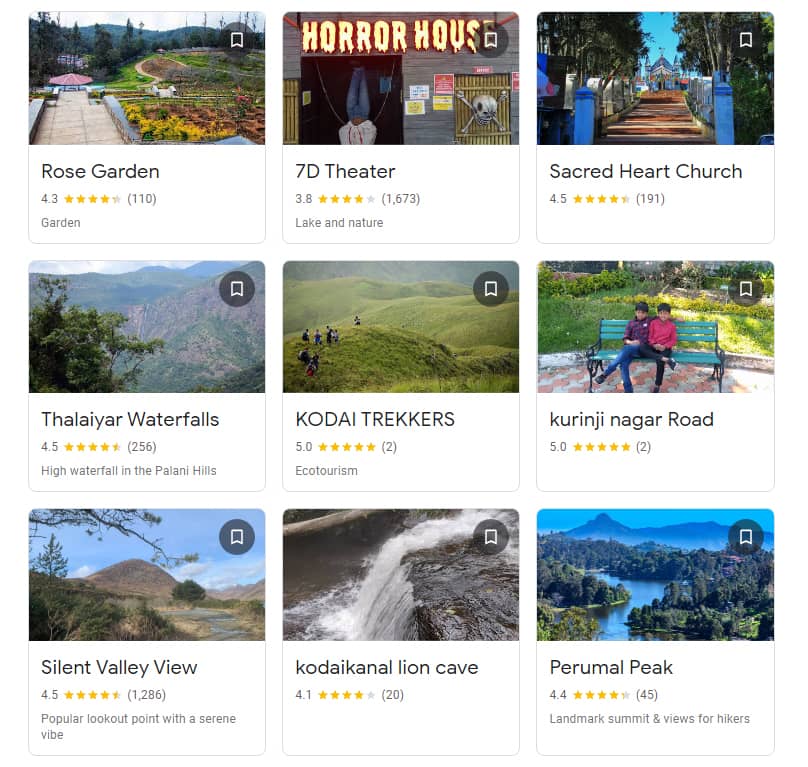
Task: Bookmark Sacred Heart Church
Action: coord(745,40)
